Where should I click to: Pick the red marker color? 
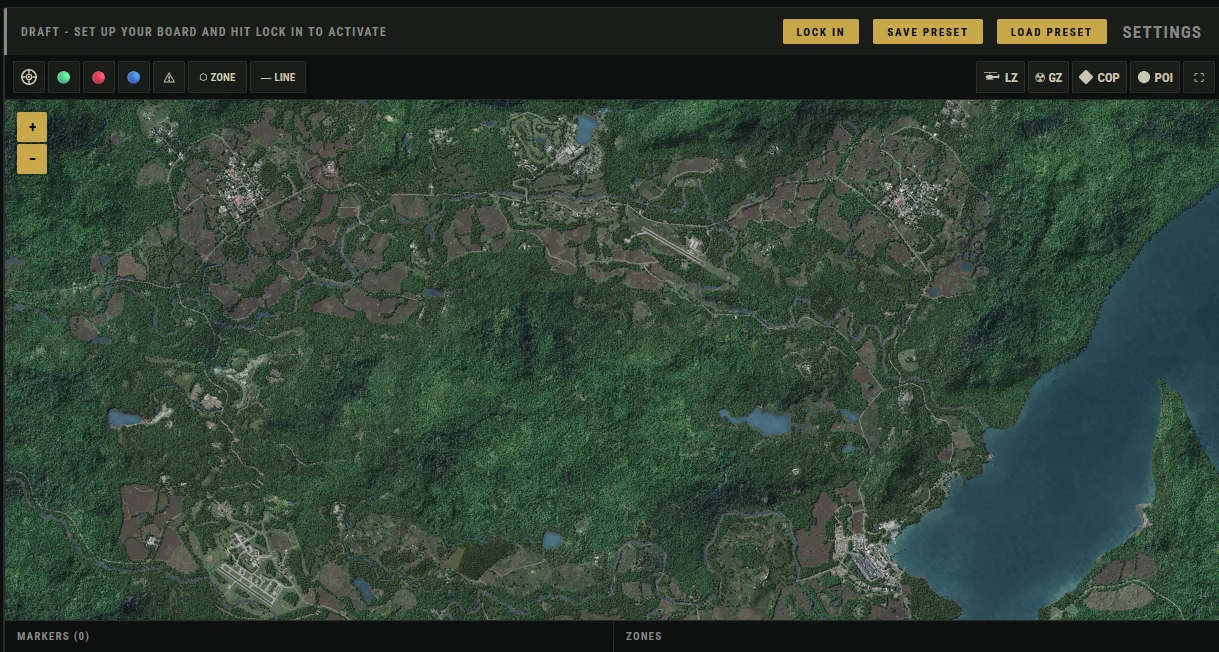coord(98,77)
